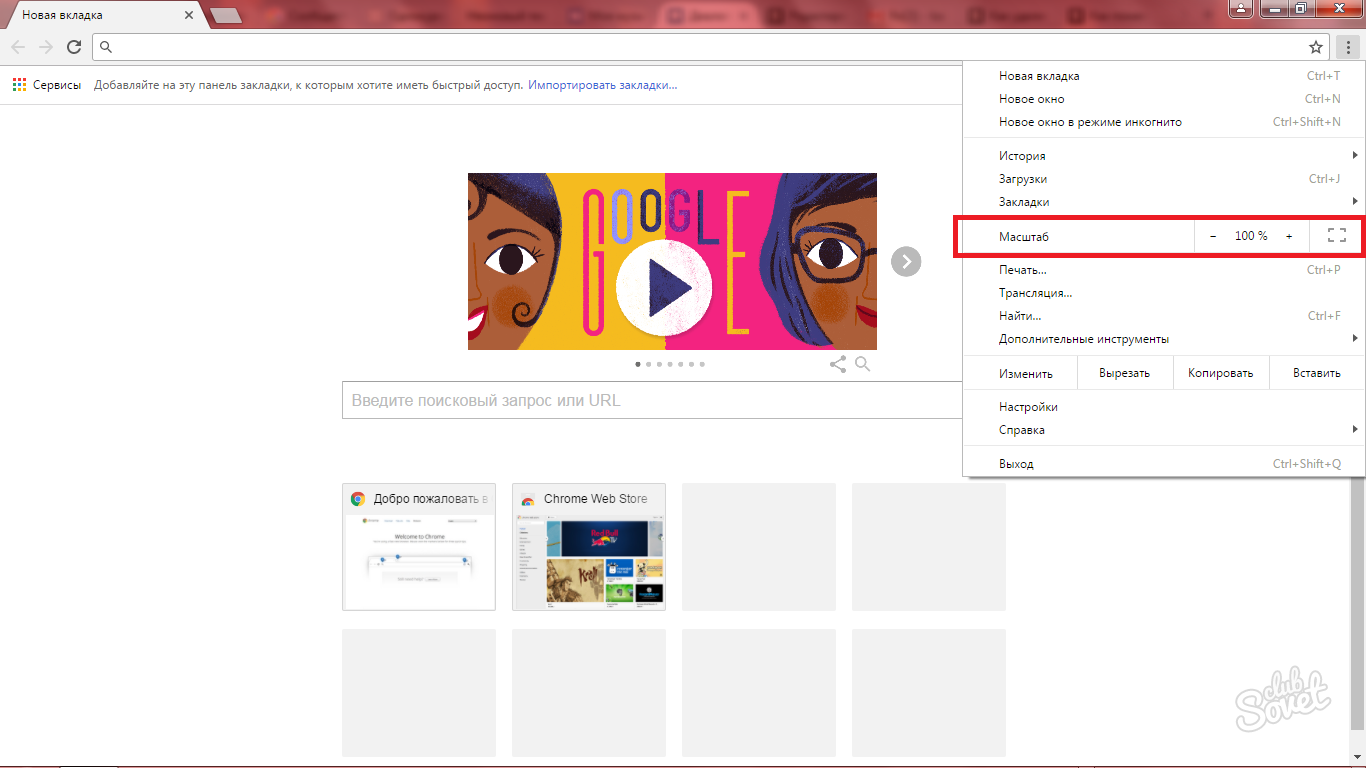Reload the page with the refresh icon
Viewport: 1366px width, 768px height.
tap(74, 47)
